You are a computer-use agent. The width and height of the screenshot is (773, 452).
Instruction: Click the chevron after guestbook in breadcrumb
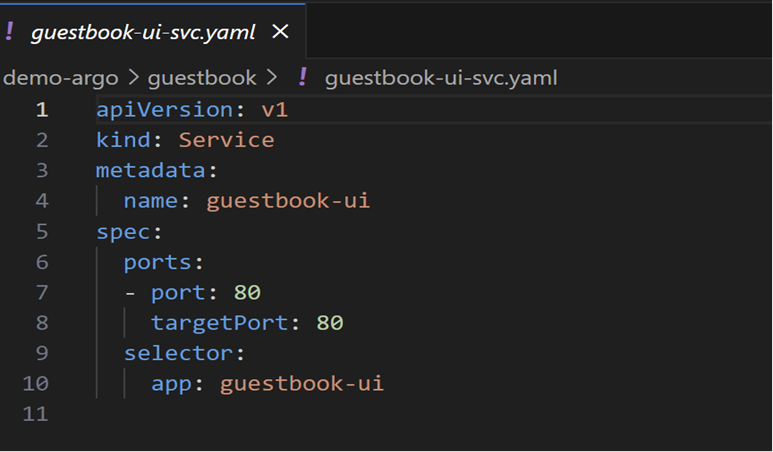click(271, 77)
